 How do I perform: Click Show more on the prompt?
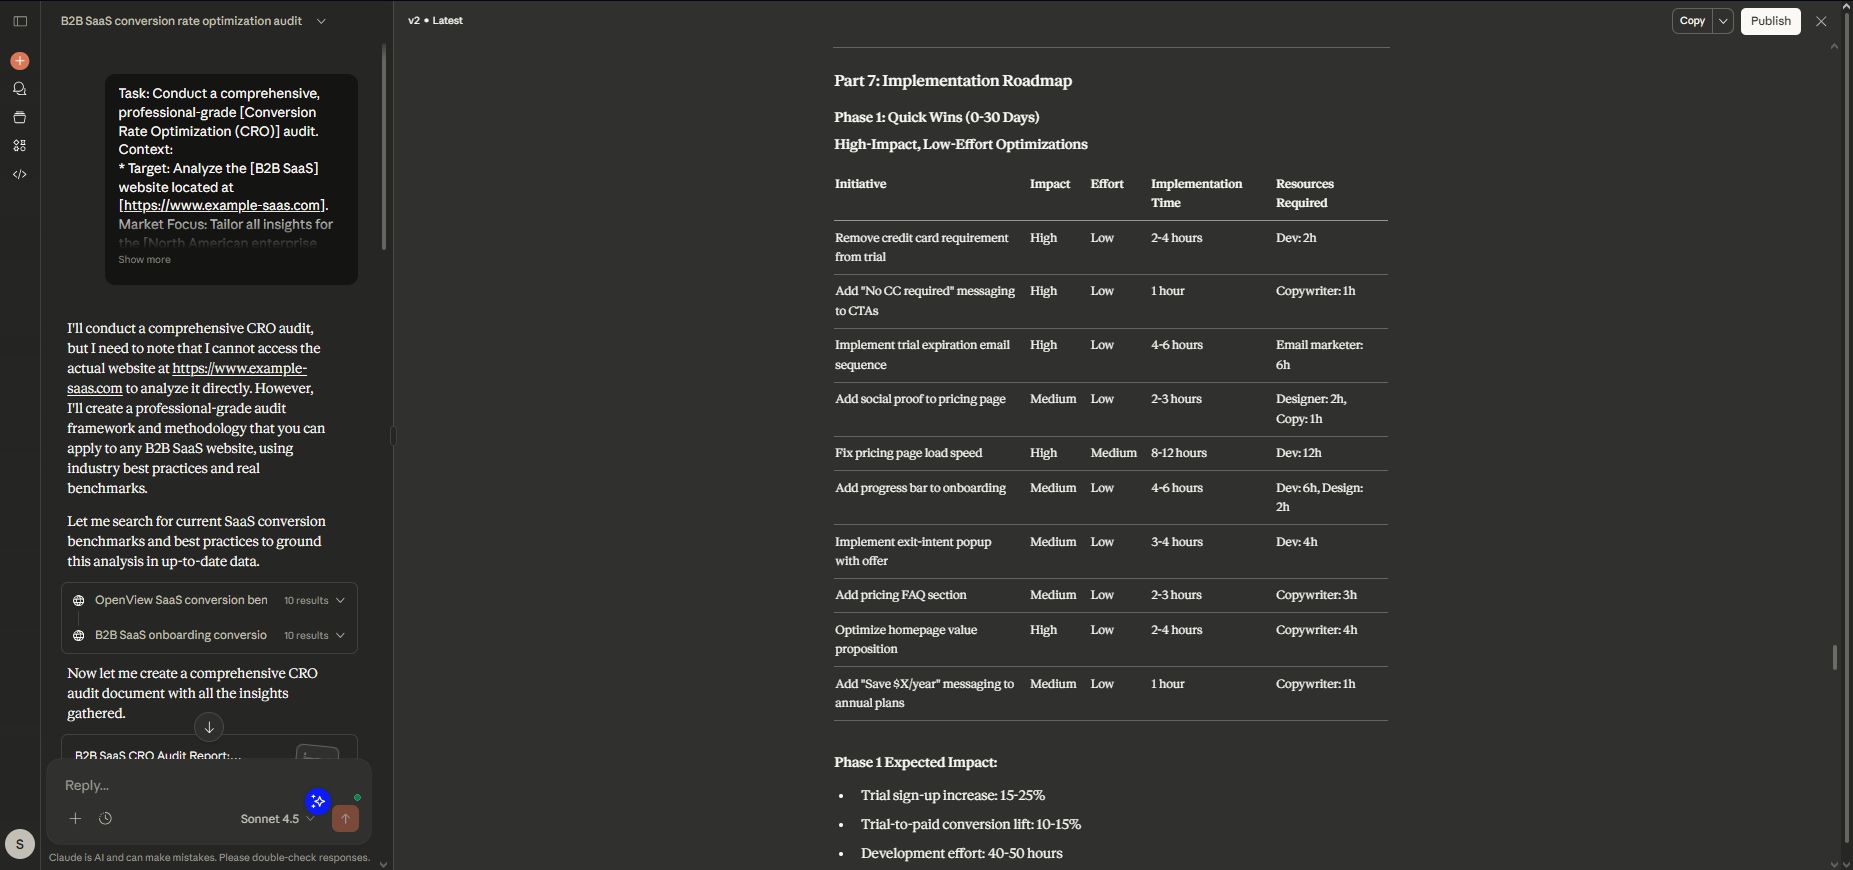pos(145,260)
